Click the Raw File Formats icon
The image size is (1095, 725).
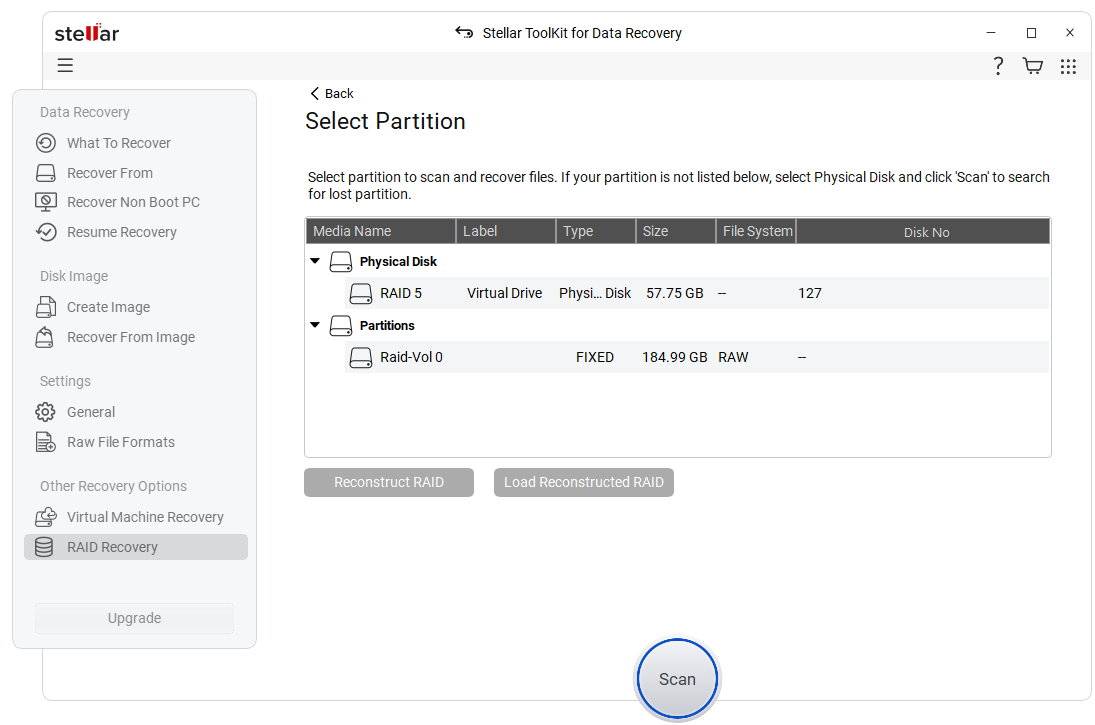[x=46, y=442]
